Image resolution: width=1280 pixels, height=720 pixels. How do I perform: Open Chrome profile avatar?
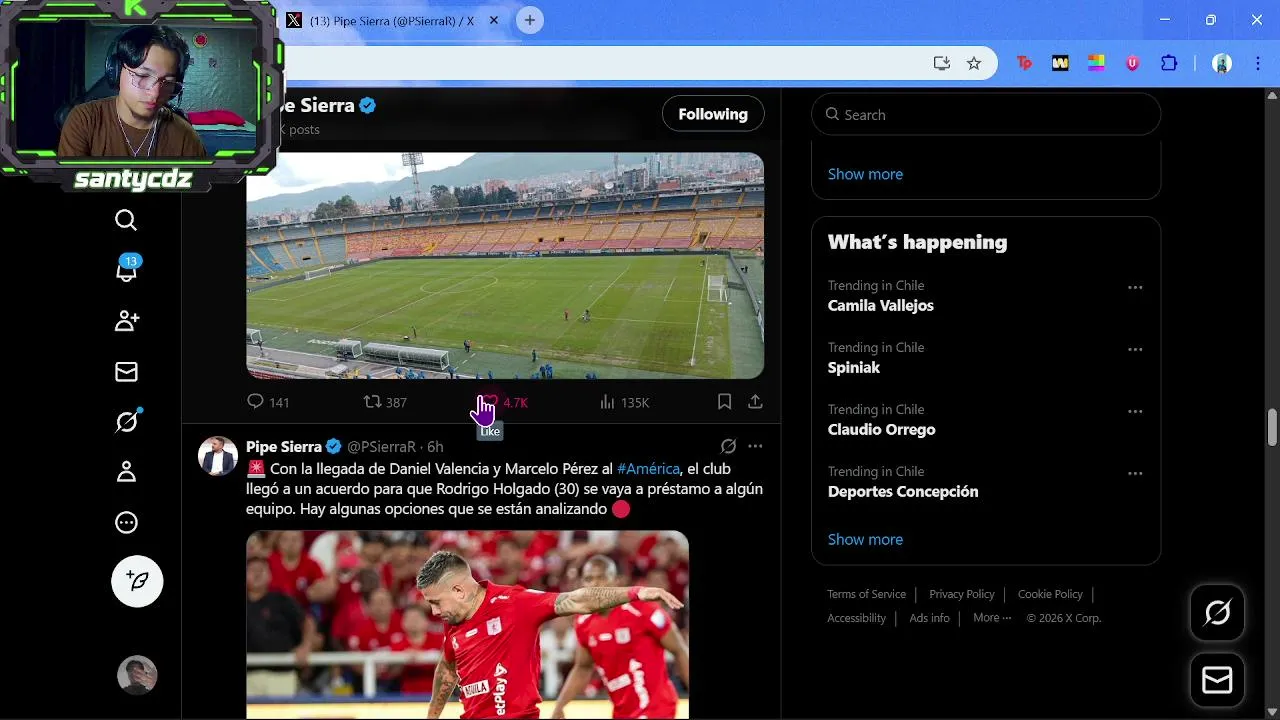pos(1222,63)
